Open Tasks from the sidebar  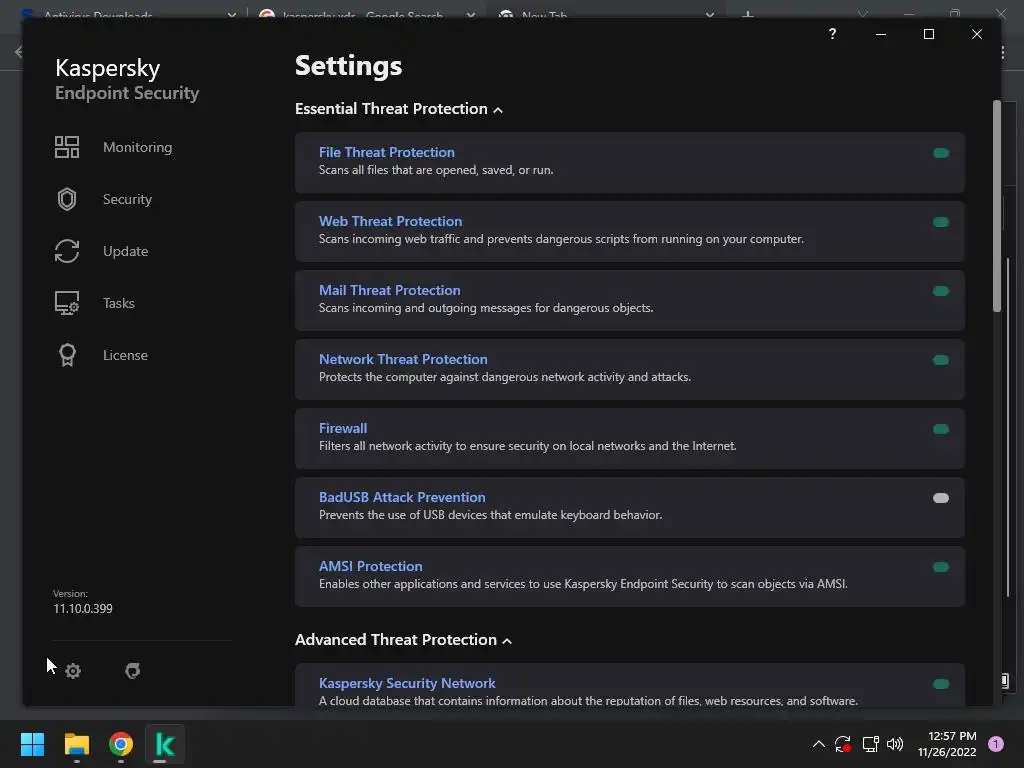click(x=118, y=303)
